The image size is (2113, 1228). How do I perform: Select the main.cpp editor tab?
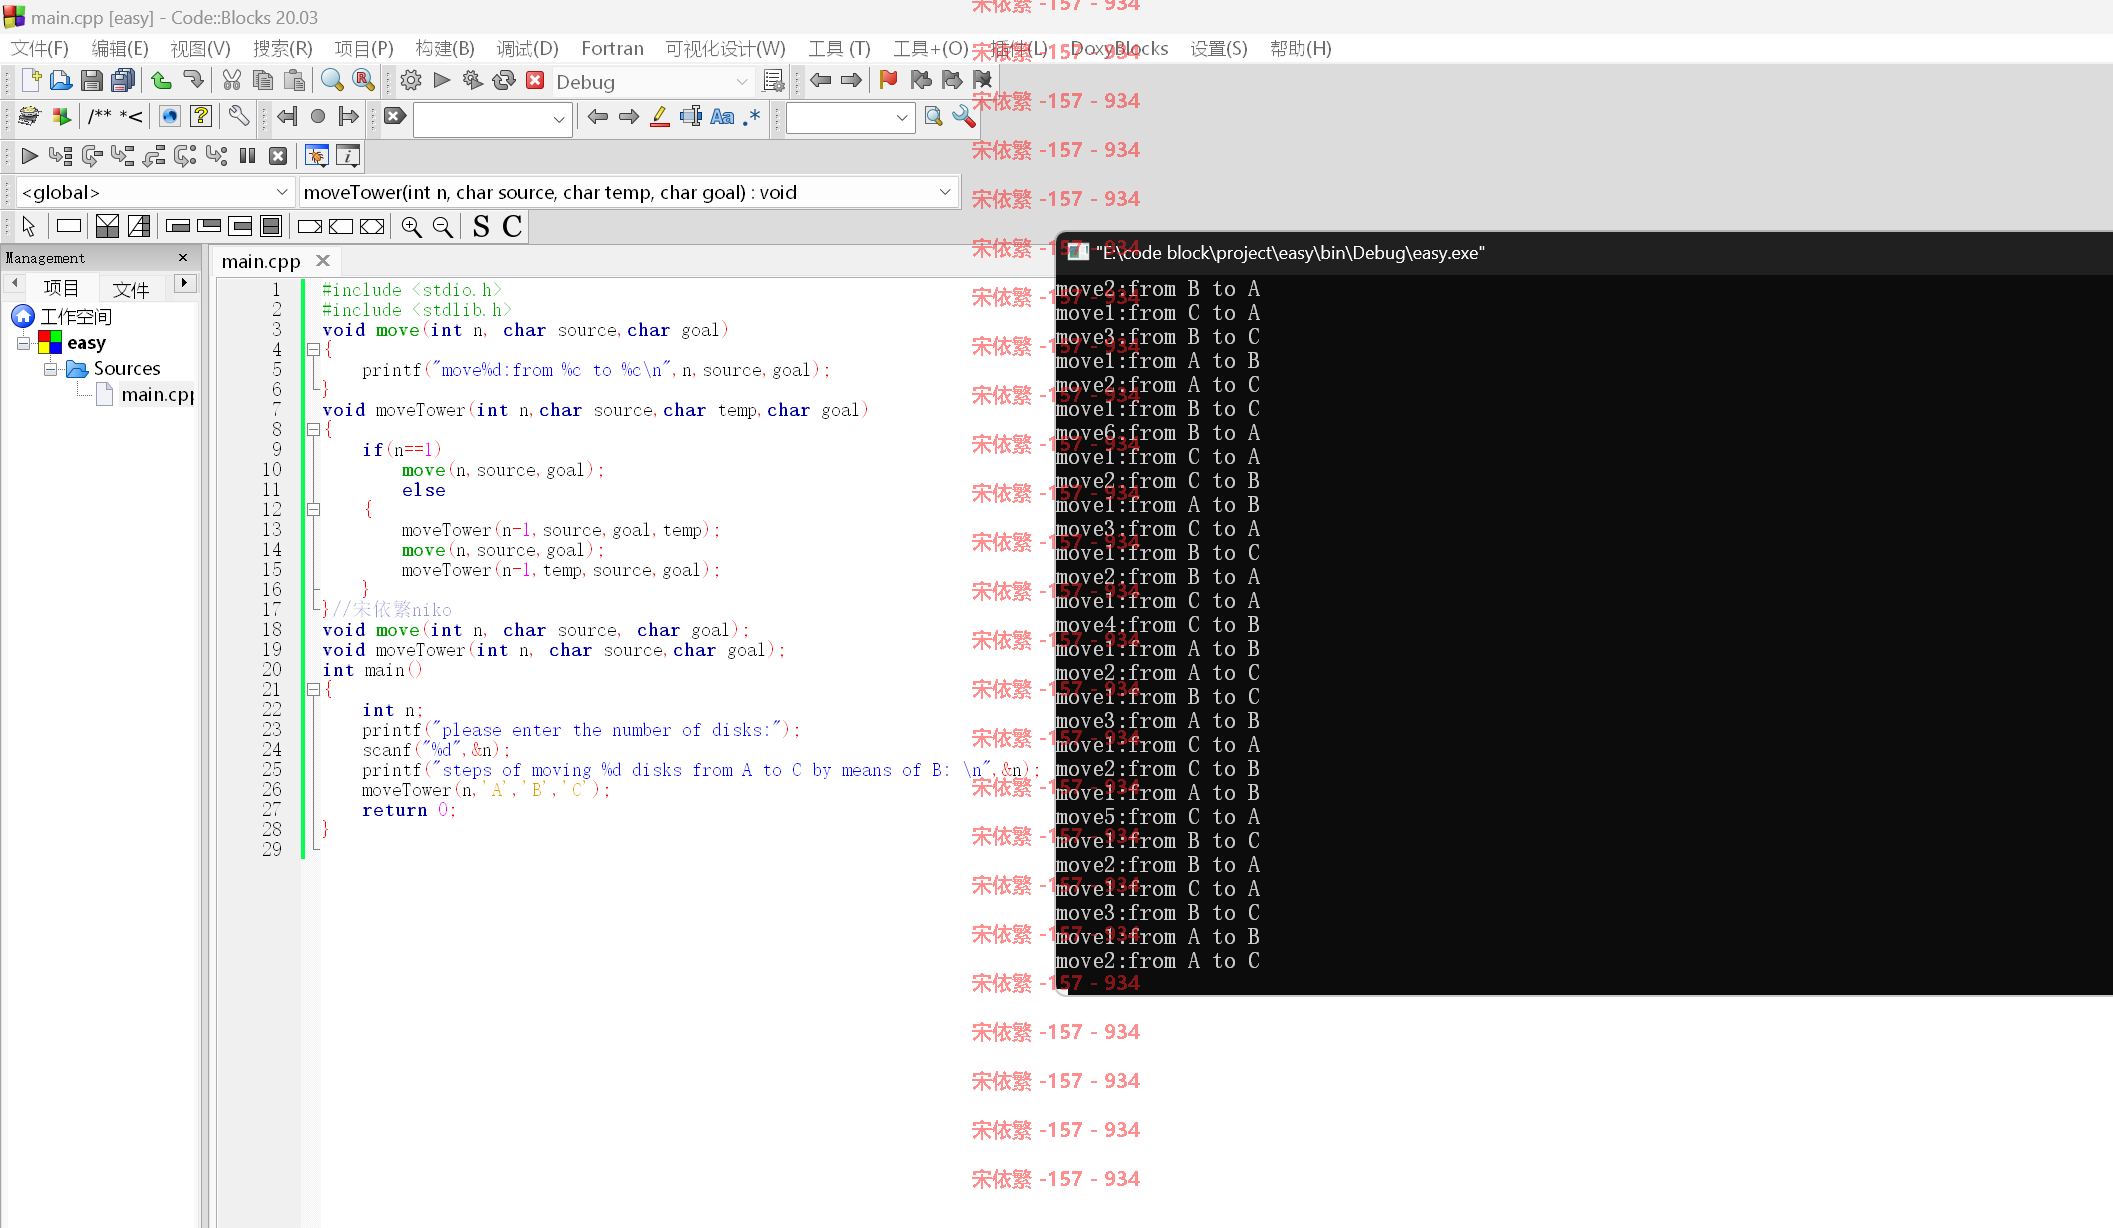(x=261, y=261)
